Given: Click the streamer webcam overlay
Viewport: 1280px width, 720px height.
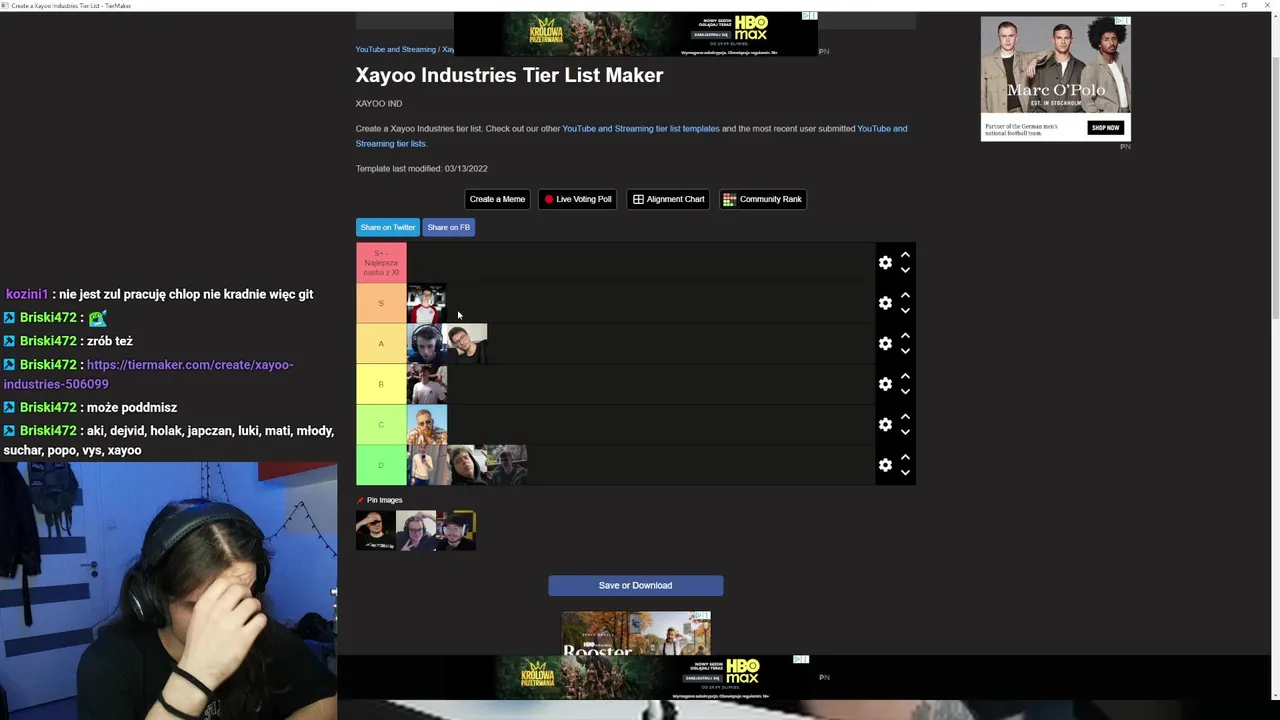Looking at the screenshot, I should point(168,591).
